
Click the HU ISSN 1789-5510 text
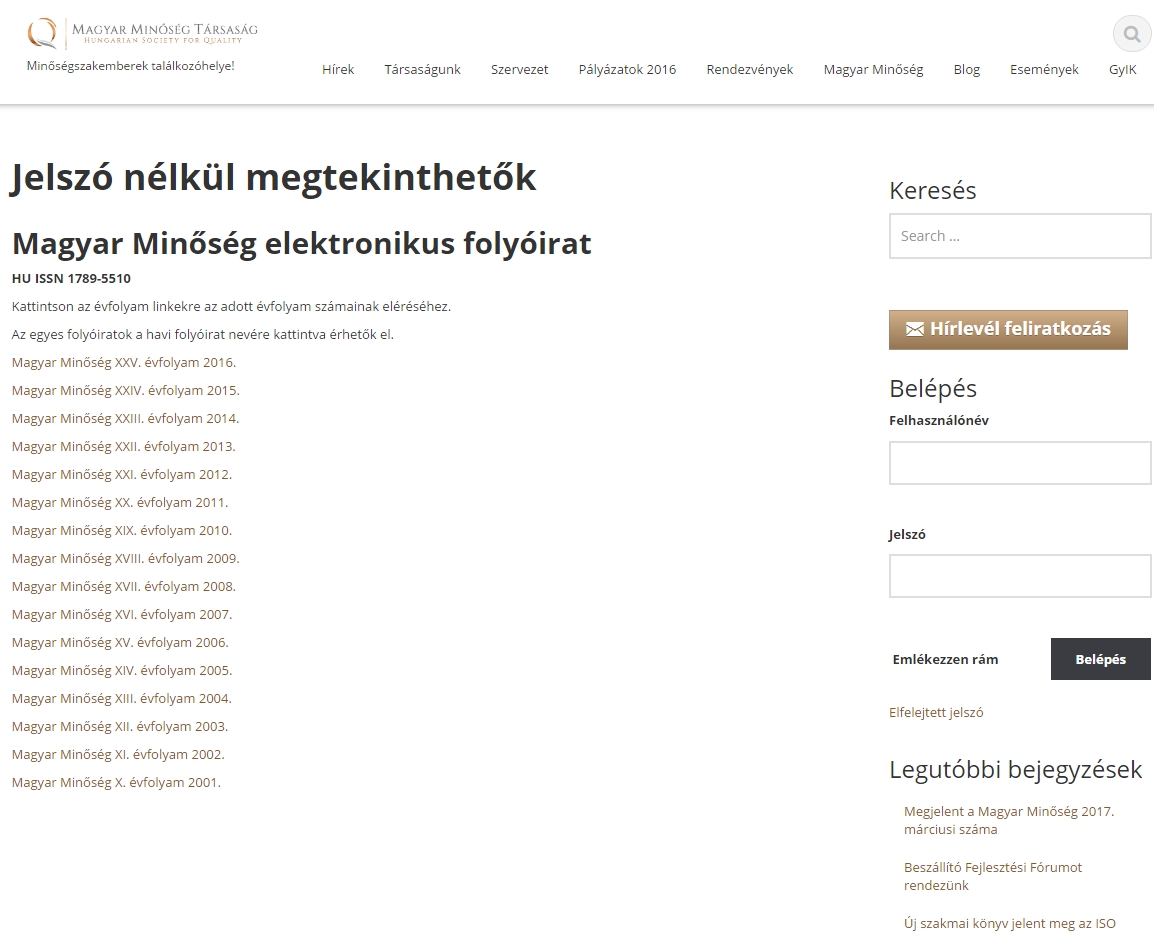71,278
